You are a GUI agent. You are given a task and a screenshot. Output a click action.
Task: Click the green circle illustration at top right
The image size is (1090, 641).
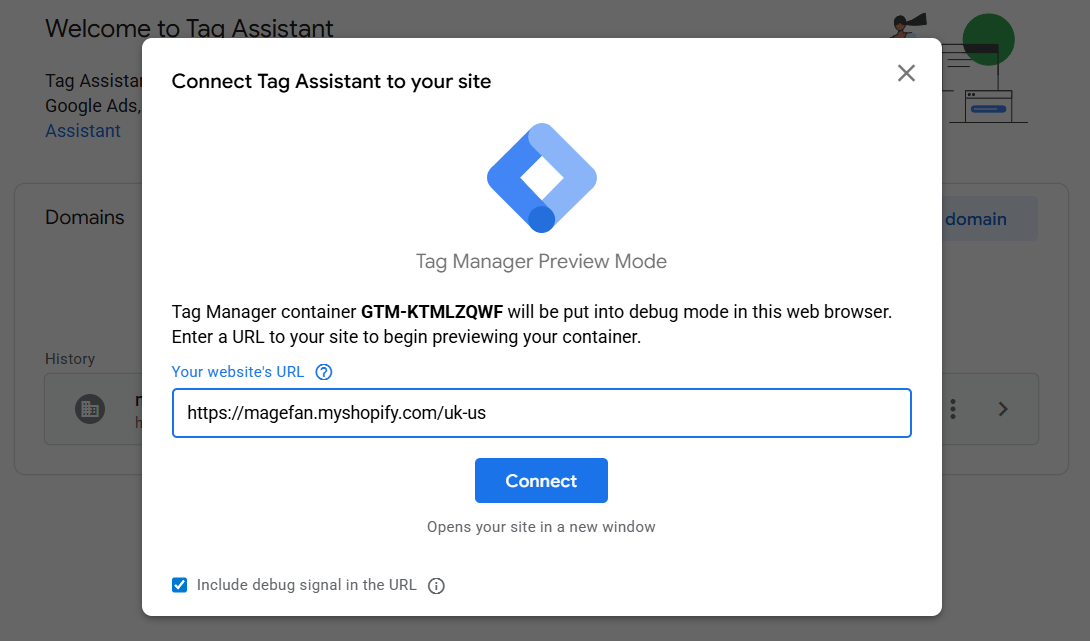pyautogui.click(x=988, y=40)
